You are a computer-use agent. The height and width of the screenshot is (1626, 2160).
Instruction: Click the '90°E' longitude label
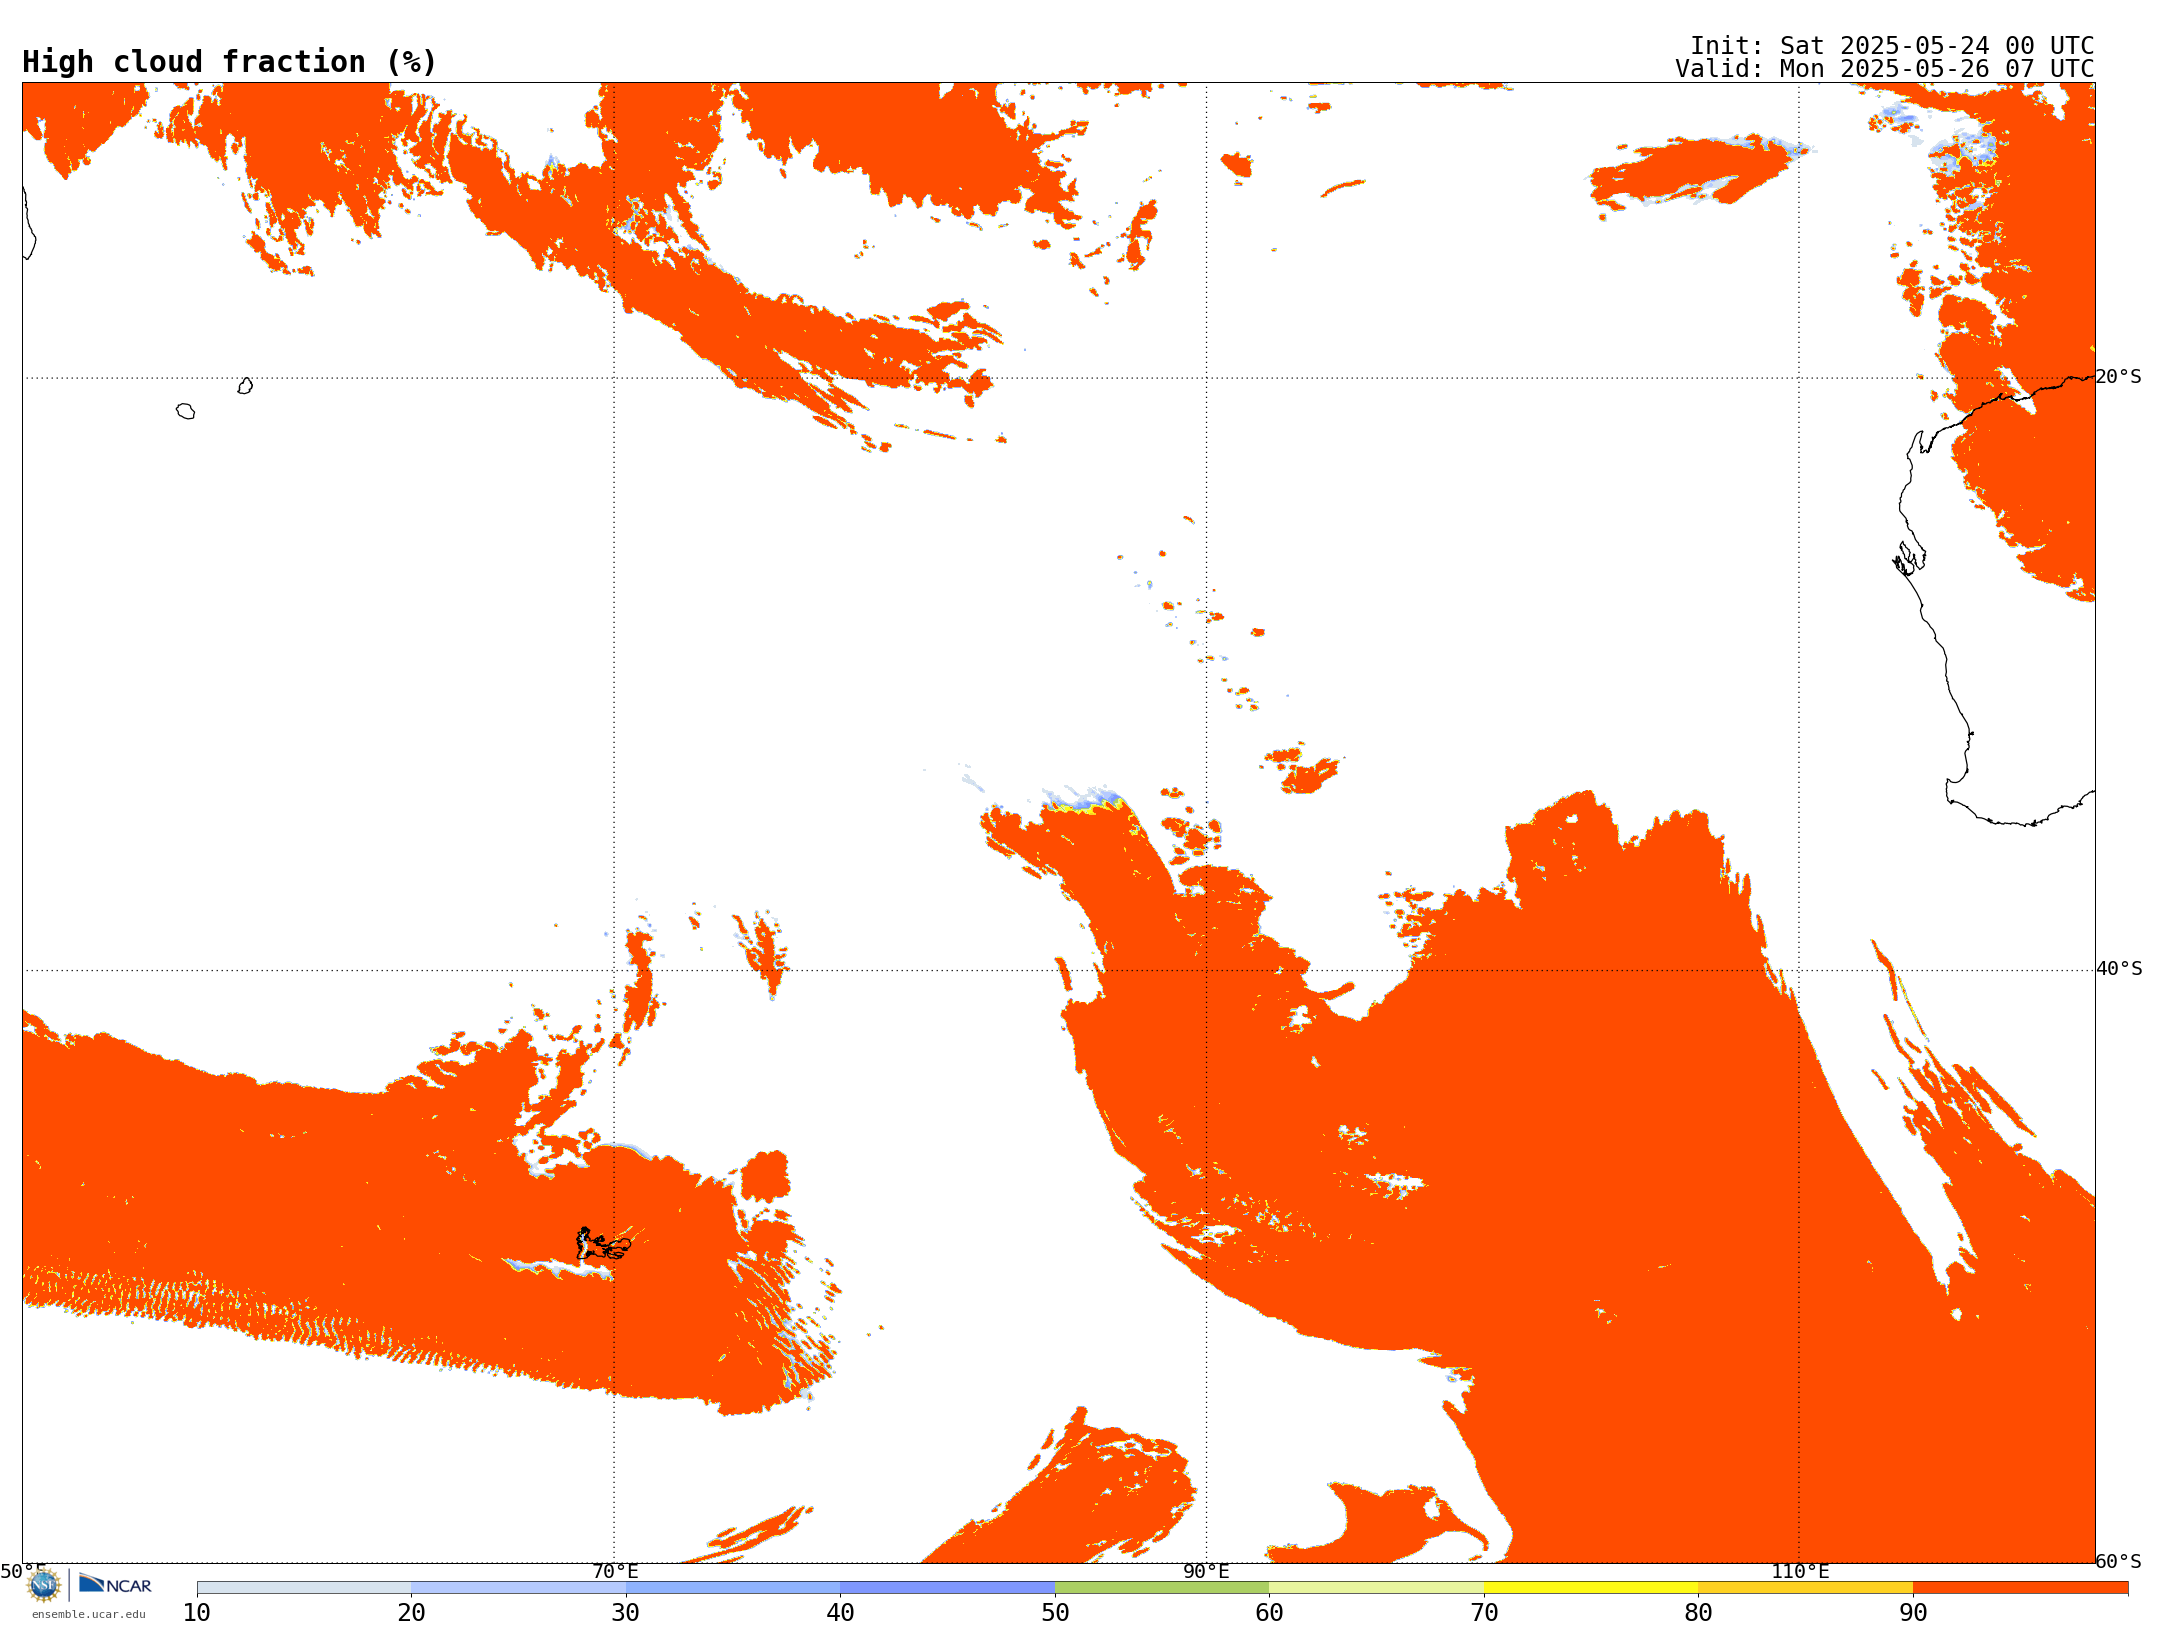(1206, 1572)
